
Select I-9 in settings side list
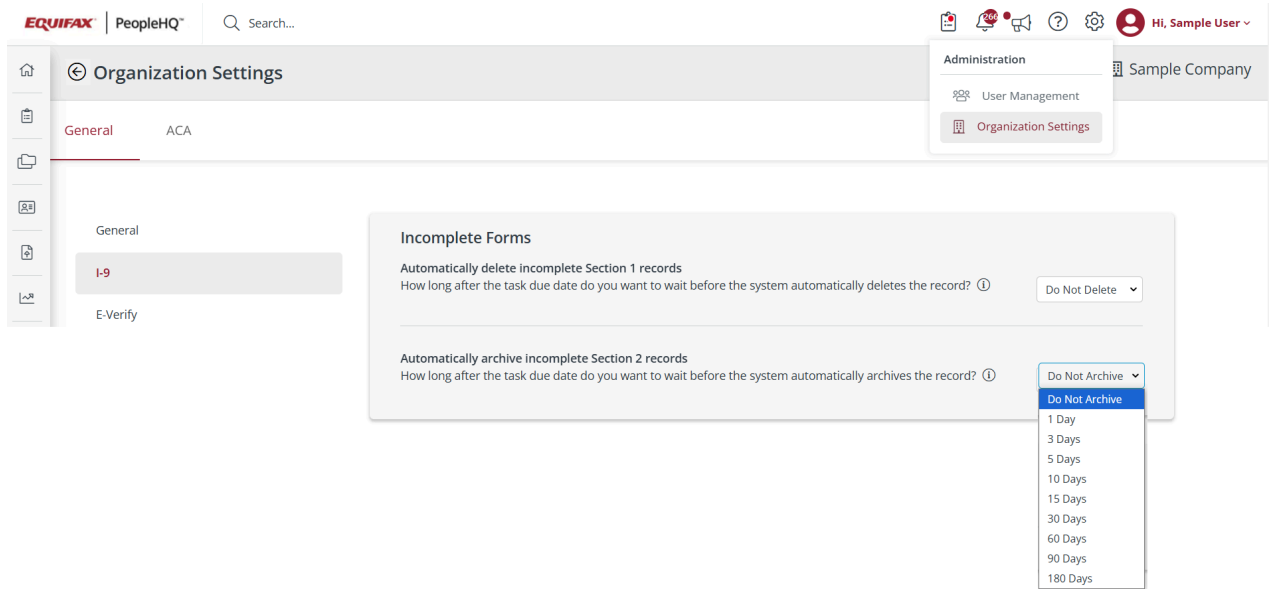208,273
